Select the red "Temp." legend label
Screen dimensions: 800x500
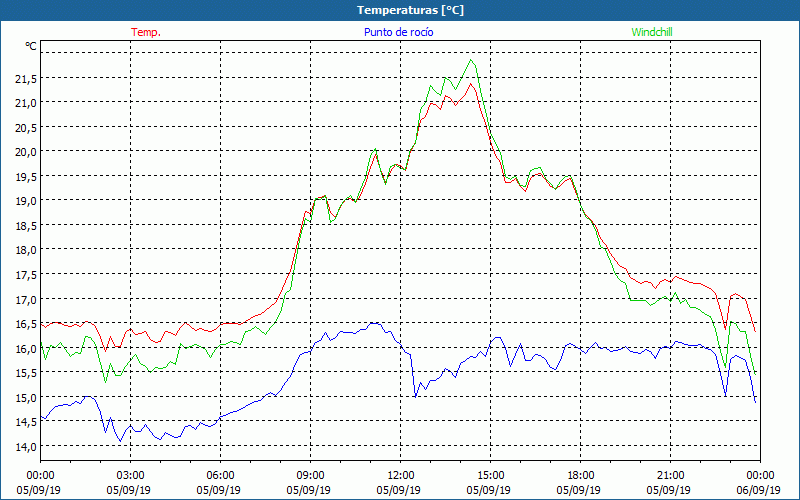[146, 32]
